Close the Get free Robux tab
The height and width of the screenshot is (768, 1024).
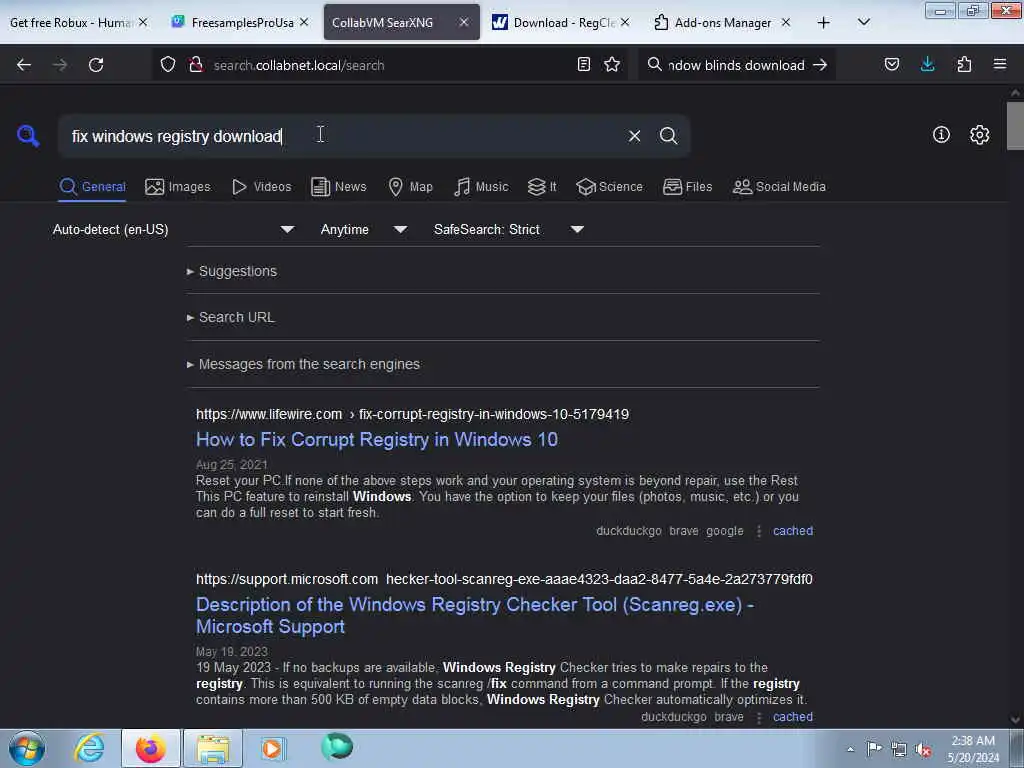pos(143,22)
